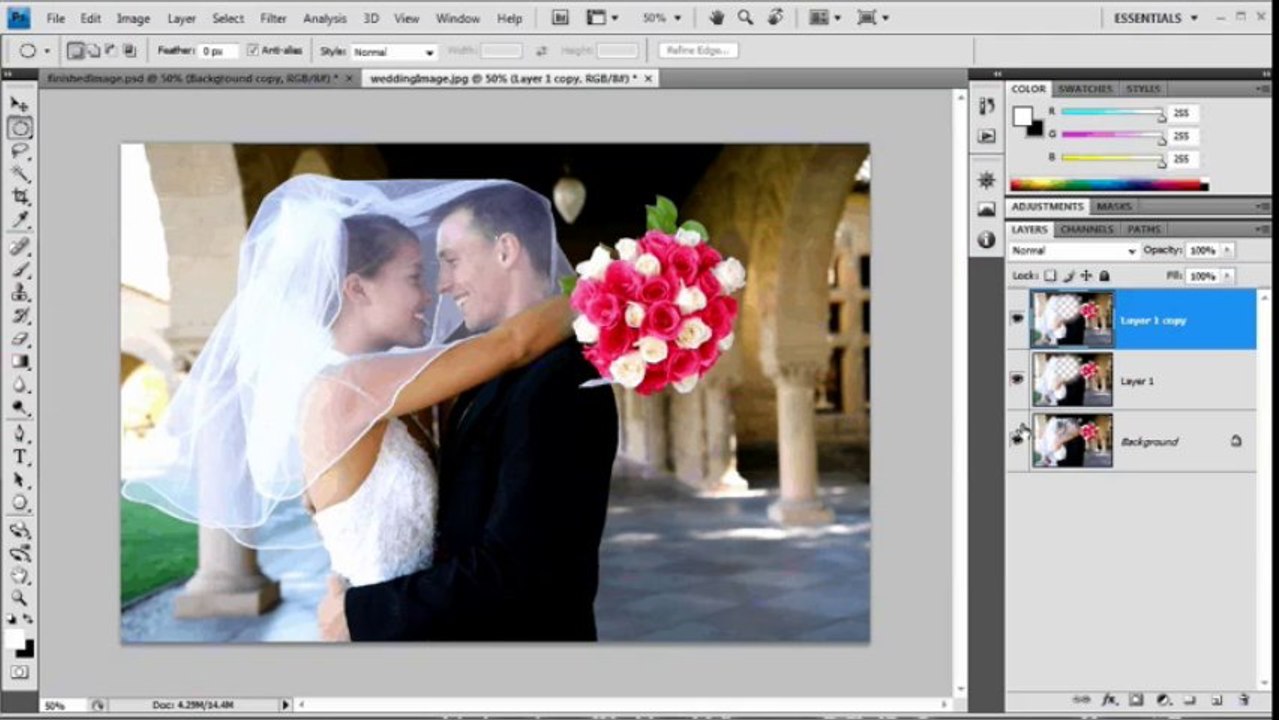This screenshot has height=720, width=1279.
Task: Click the color spectrum ramp
Action: point(1109,185)
